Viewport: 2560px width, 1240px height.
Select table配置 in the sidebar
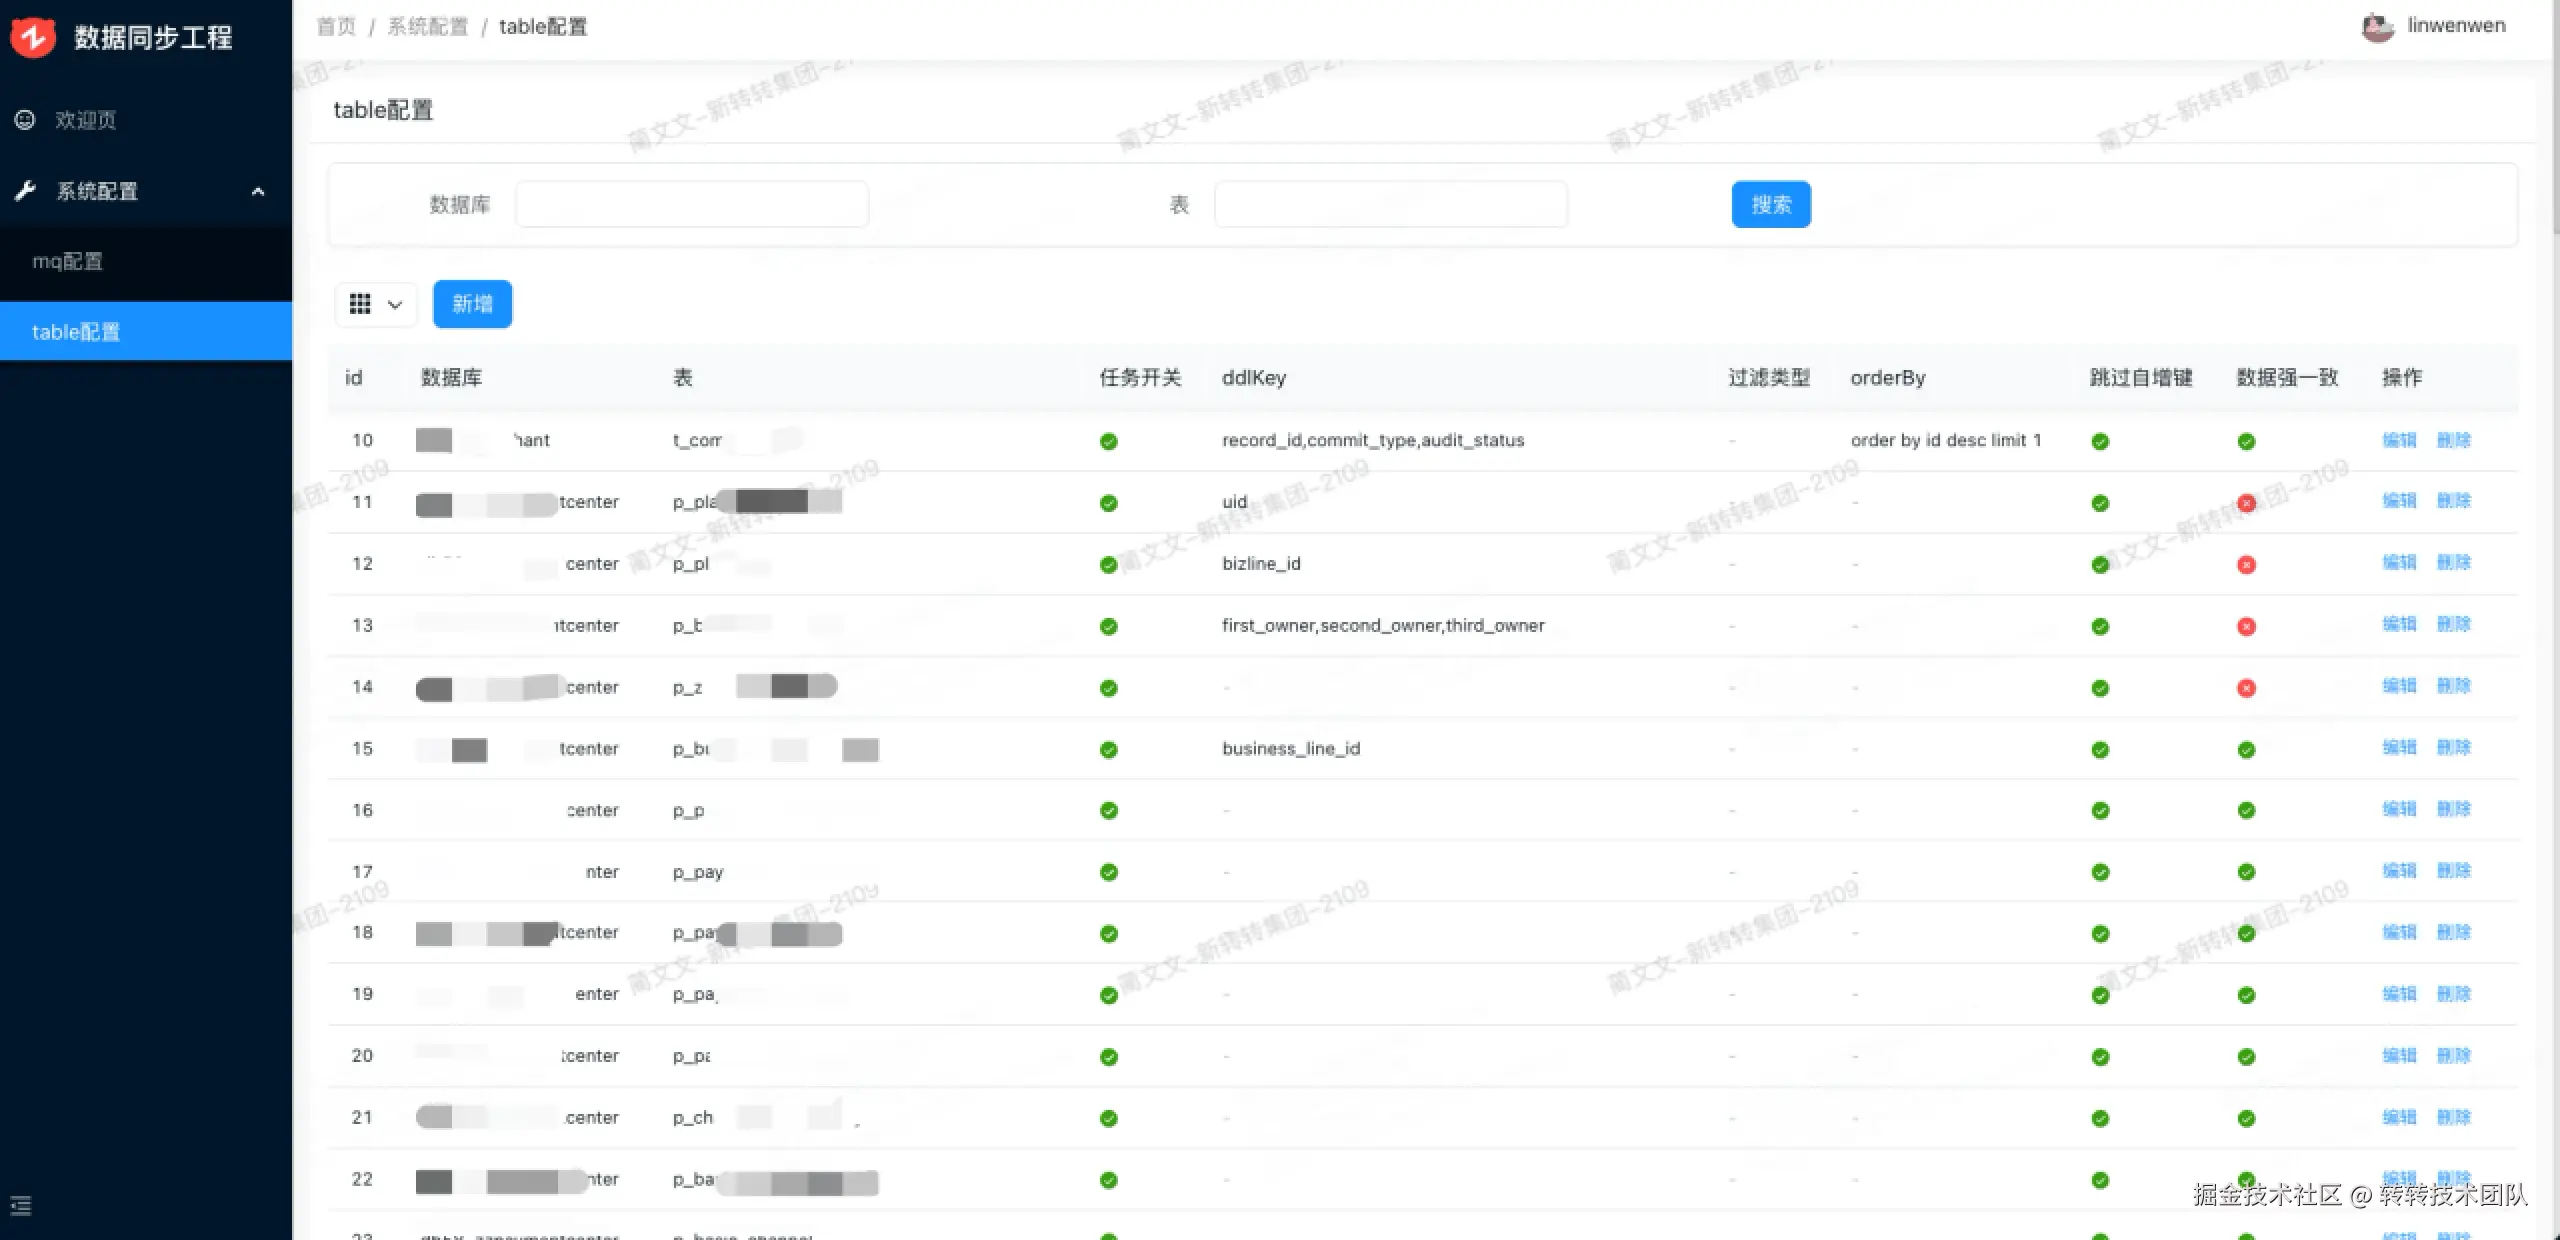[76, 332]
